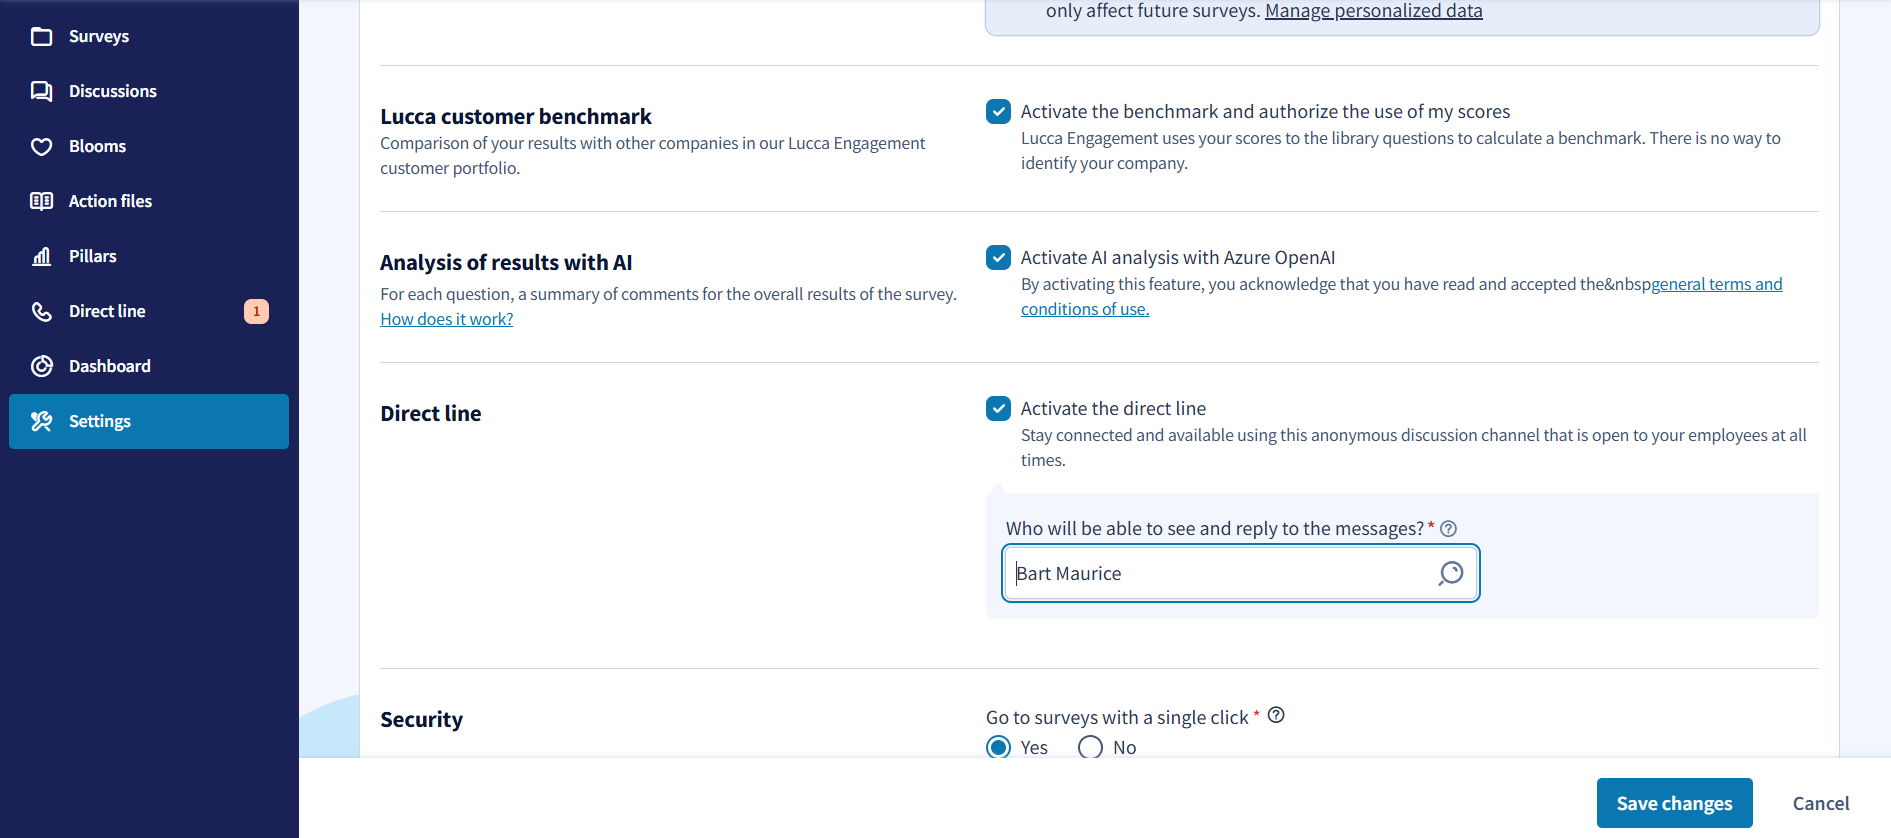Click Save changes button
Image resolution: width=1891 pixels, height=838 pixels.
tap(1674, 803)
